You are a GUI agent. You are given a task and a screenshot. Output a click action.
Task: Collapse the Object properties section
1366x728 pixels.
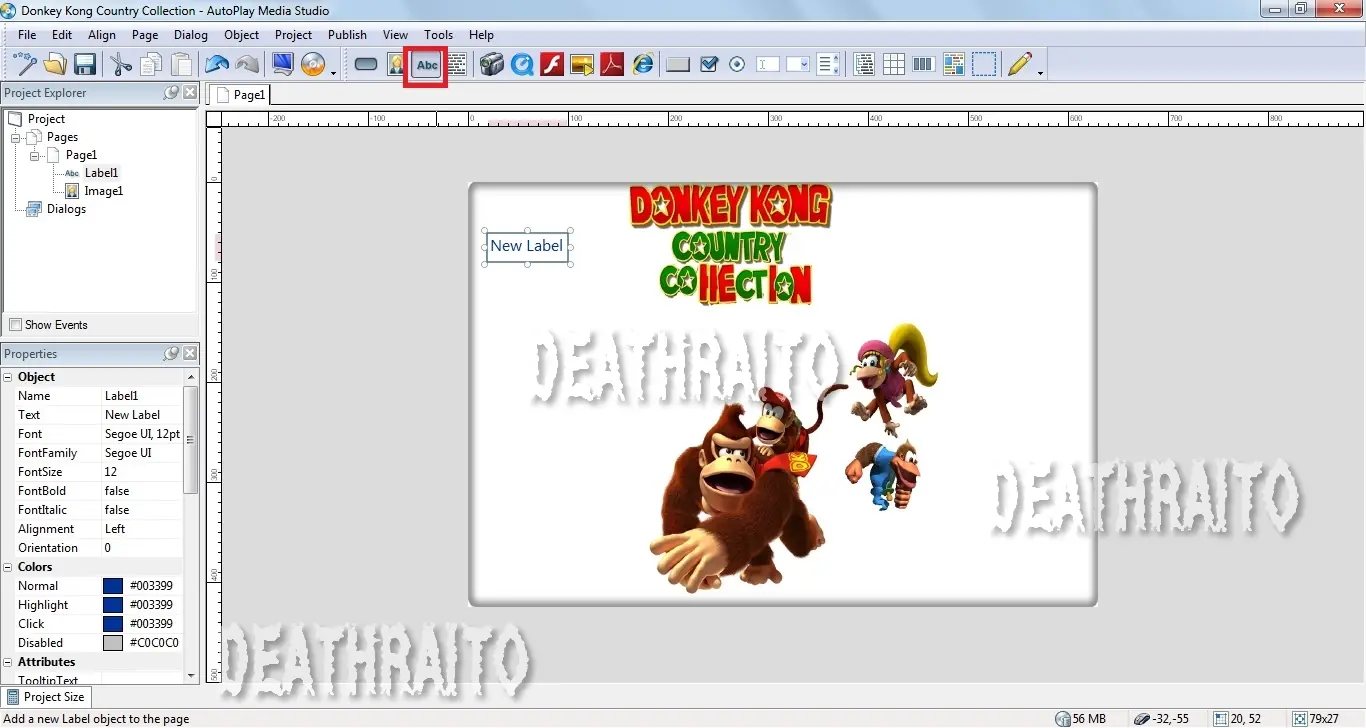(x=8, y=377)
